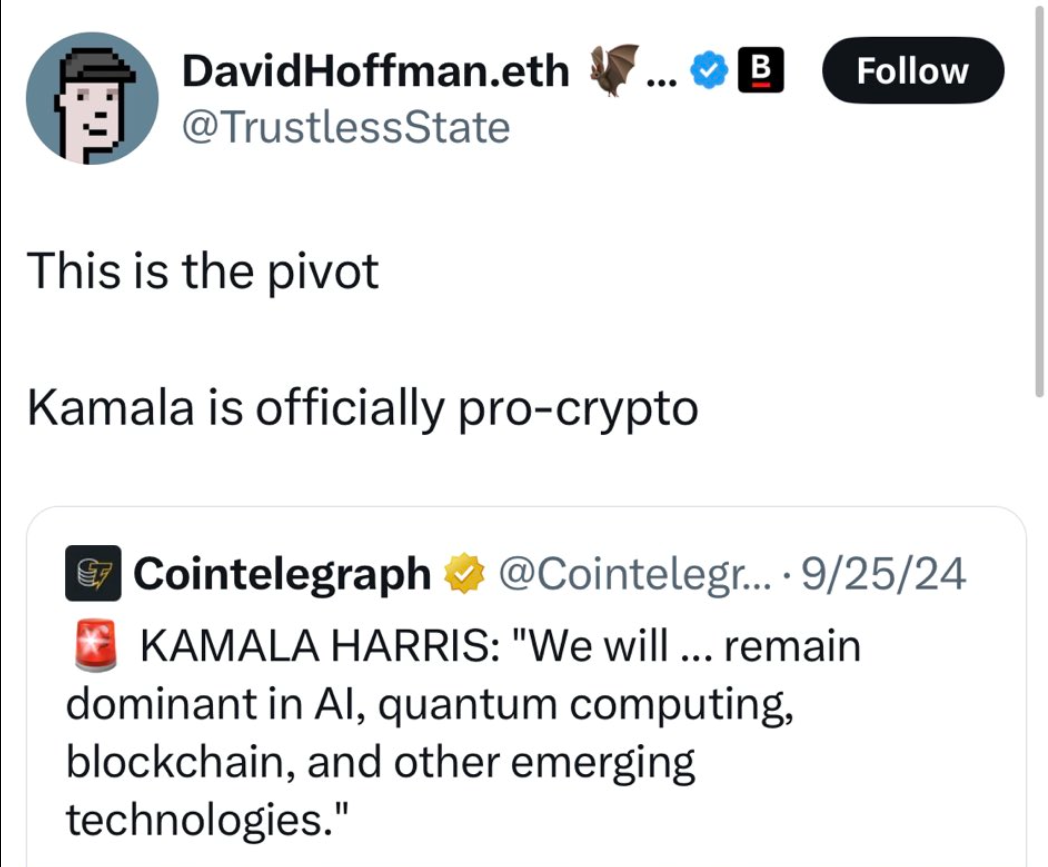Open the Cointelegraph account name
This screenshot has width=1048, height=867.
(x=282, y=574)
